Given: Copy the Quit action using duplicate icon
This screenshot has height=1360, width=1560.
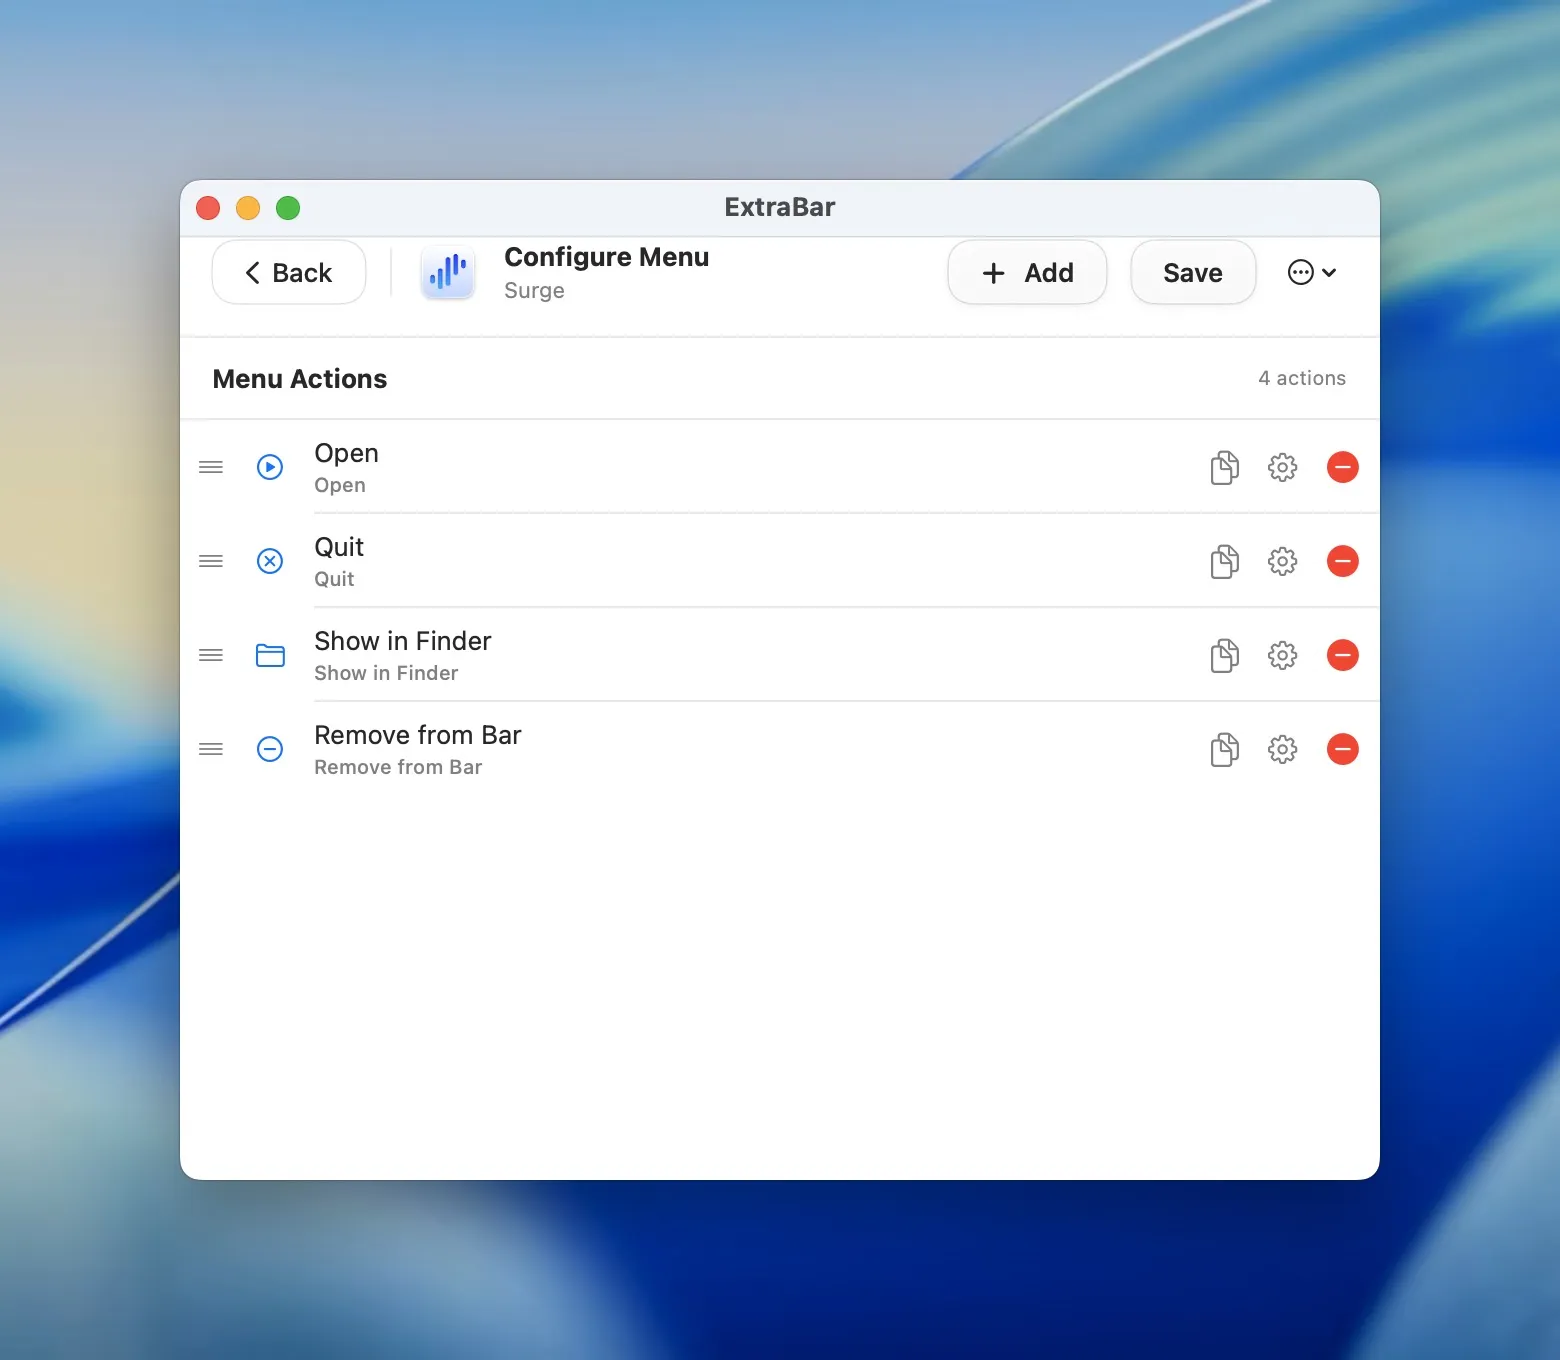Looking at the screenshot, I should pos(1224,561).
